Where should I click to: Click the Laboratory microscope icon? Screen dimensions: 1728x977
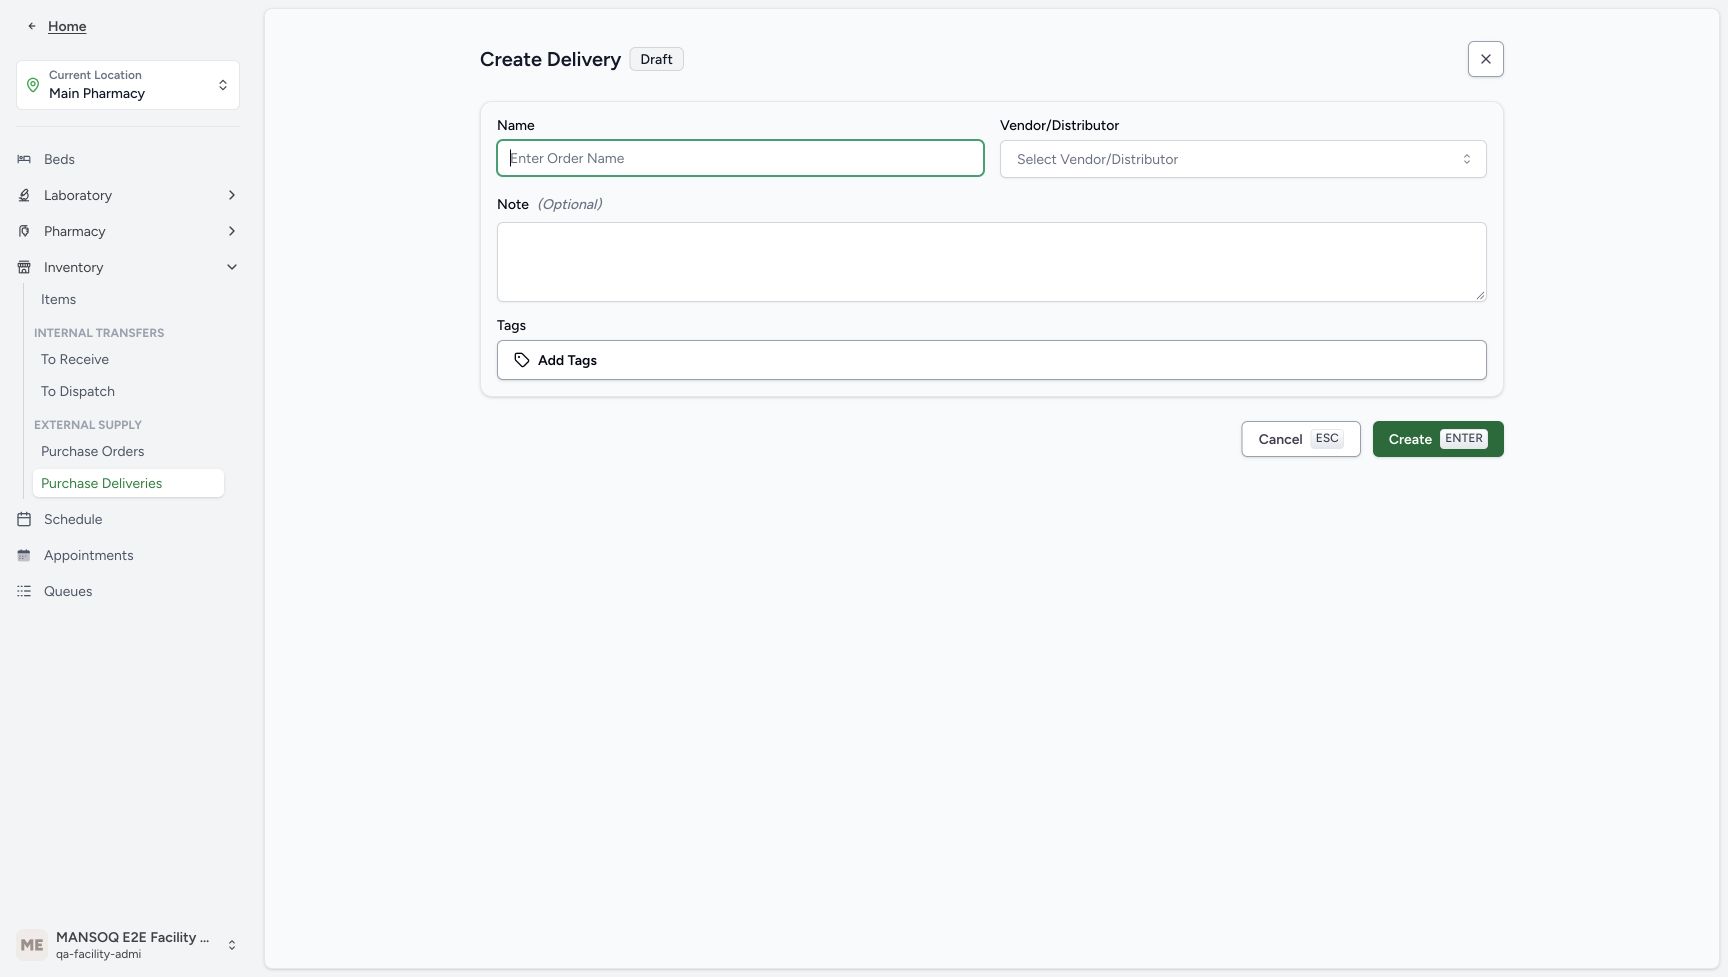(x=24, y=195)
